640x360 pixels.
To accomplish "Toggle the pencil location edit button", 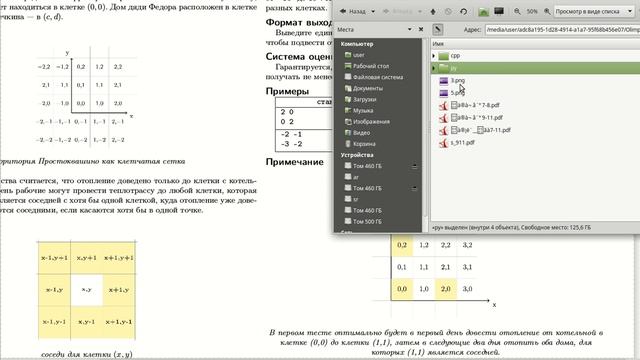I will point(438,29).
